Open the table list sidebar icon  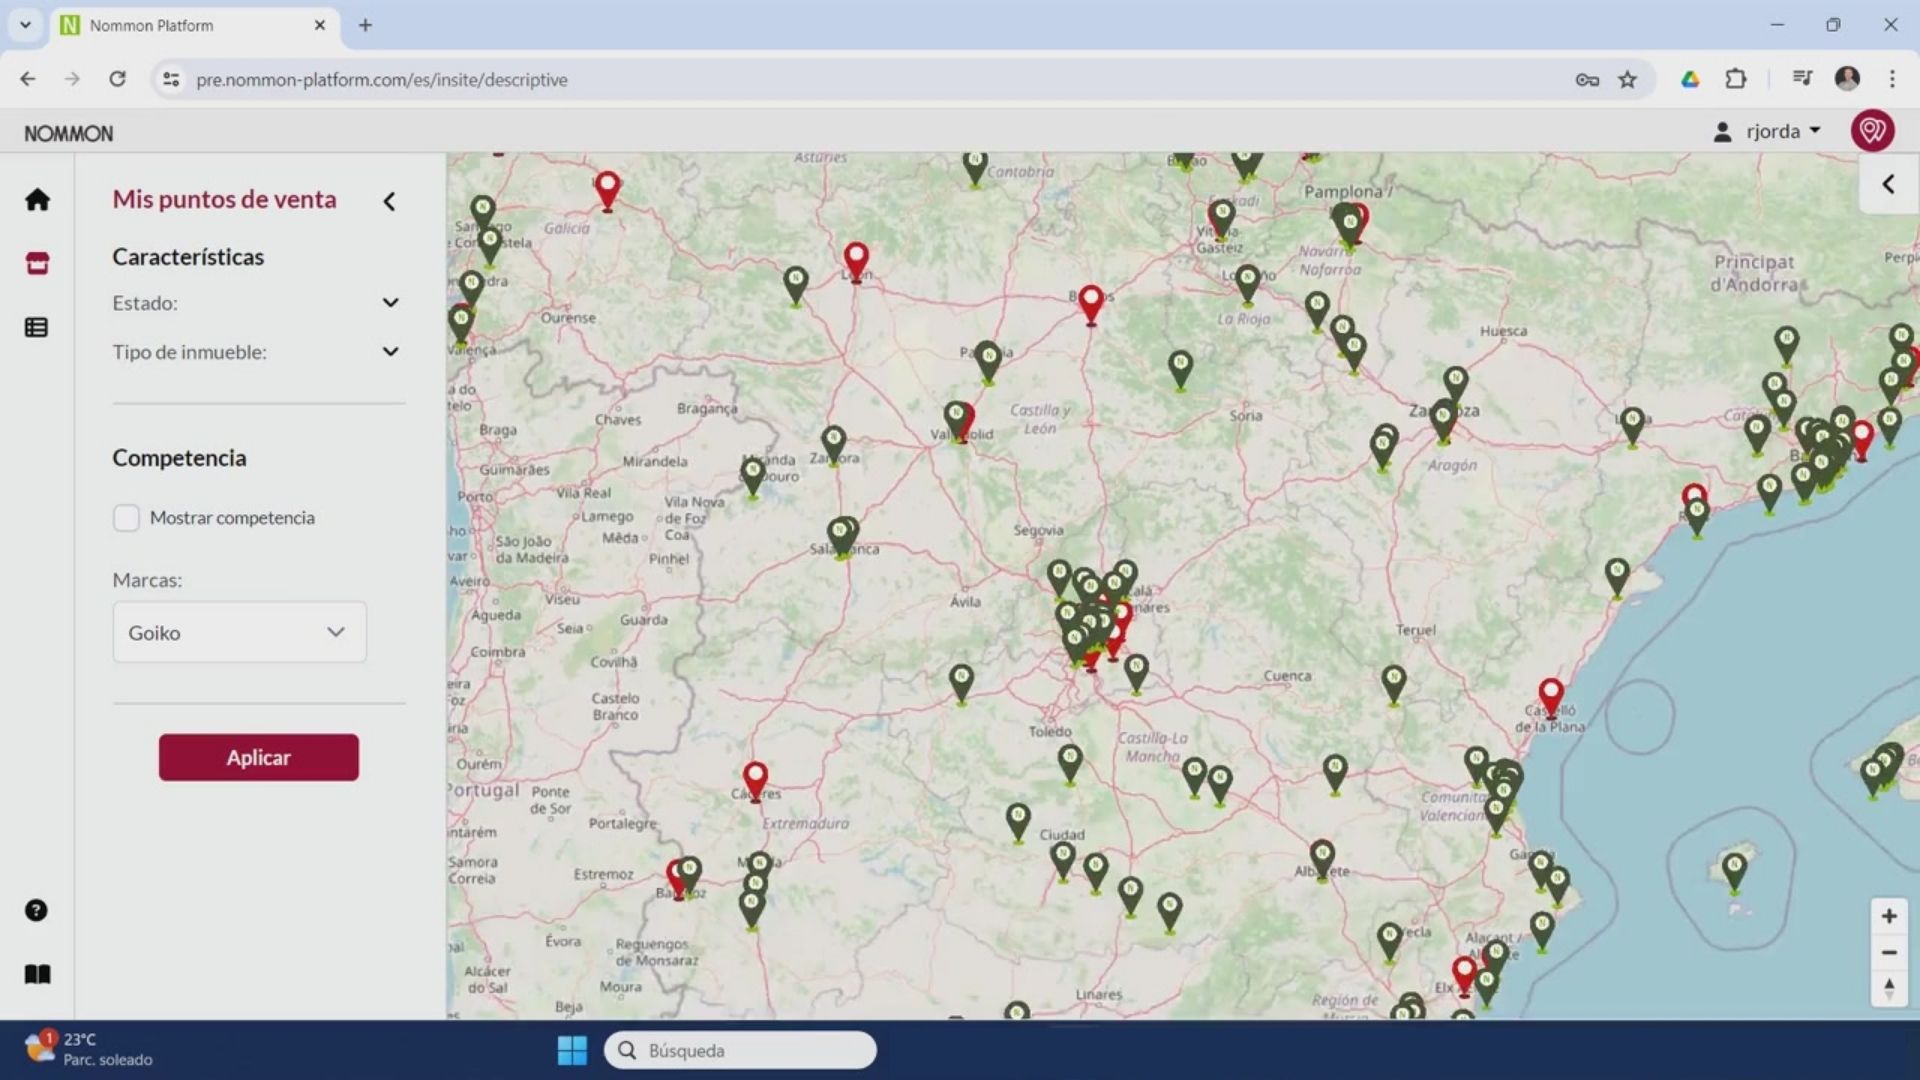click(x=37, y=328)
